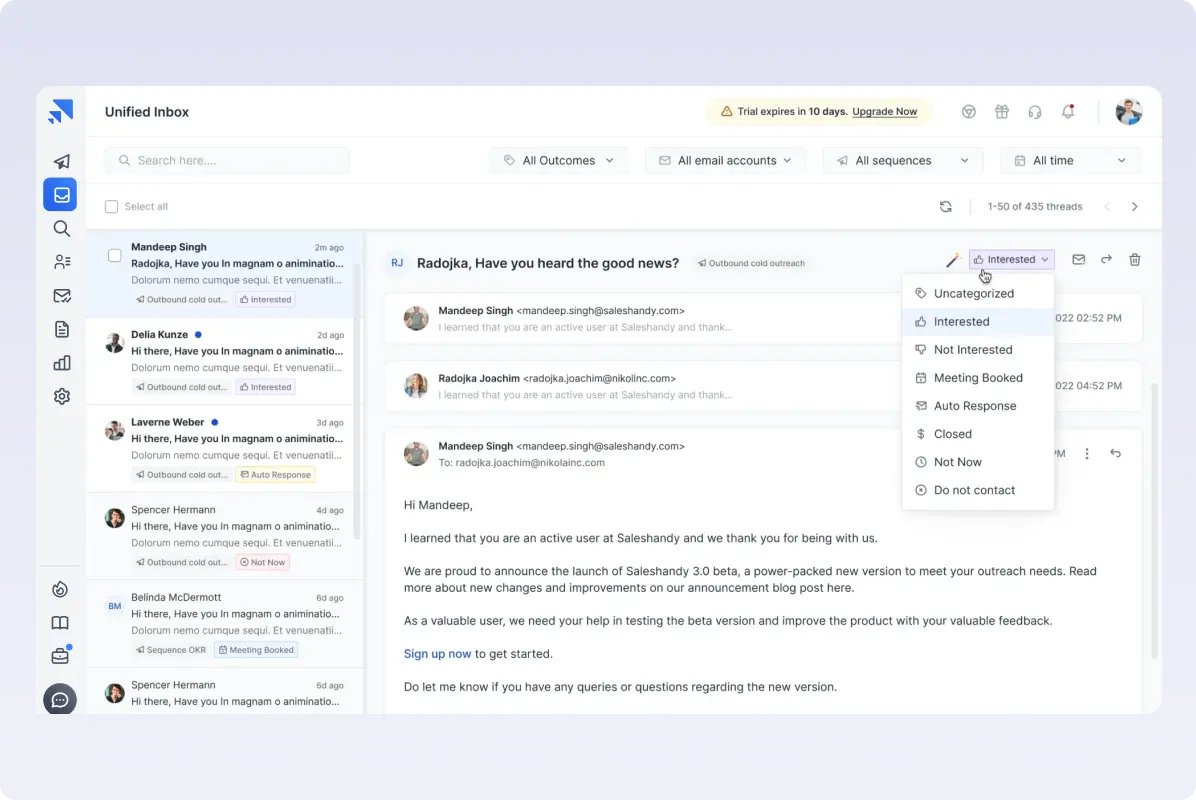Click the magic wand icon beside Interested
The image size is (1196, 800).
952,260
